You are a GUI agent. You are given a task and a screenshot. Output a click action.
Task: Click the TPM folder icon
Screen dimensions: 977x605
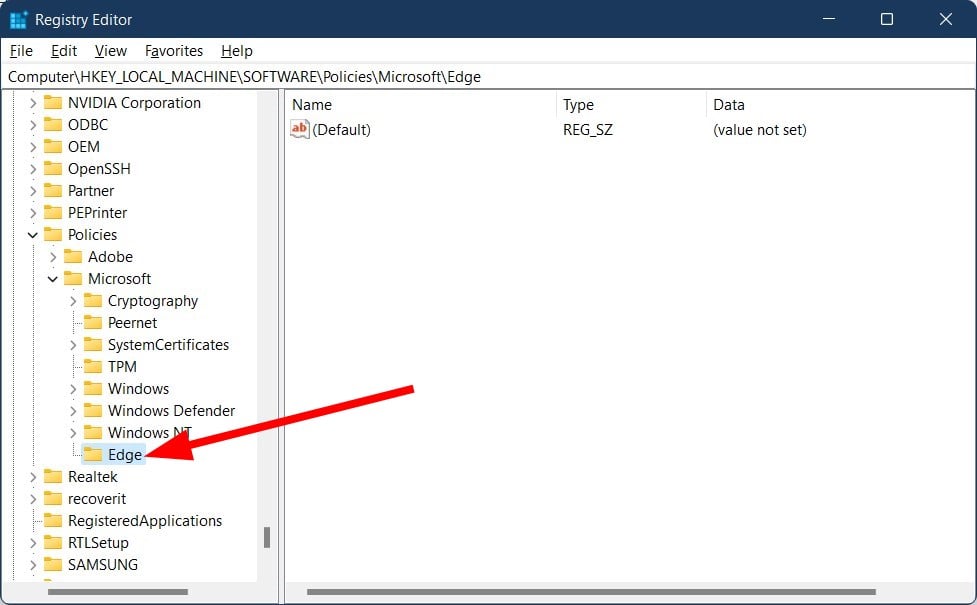coord(93,366)
